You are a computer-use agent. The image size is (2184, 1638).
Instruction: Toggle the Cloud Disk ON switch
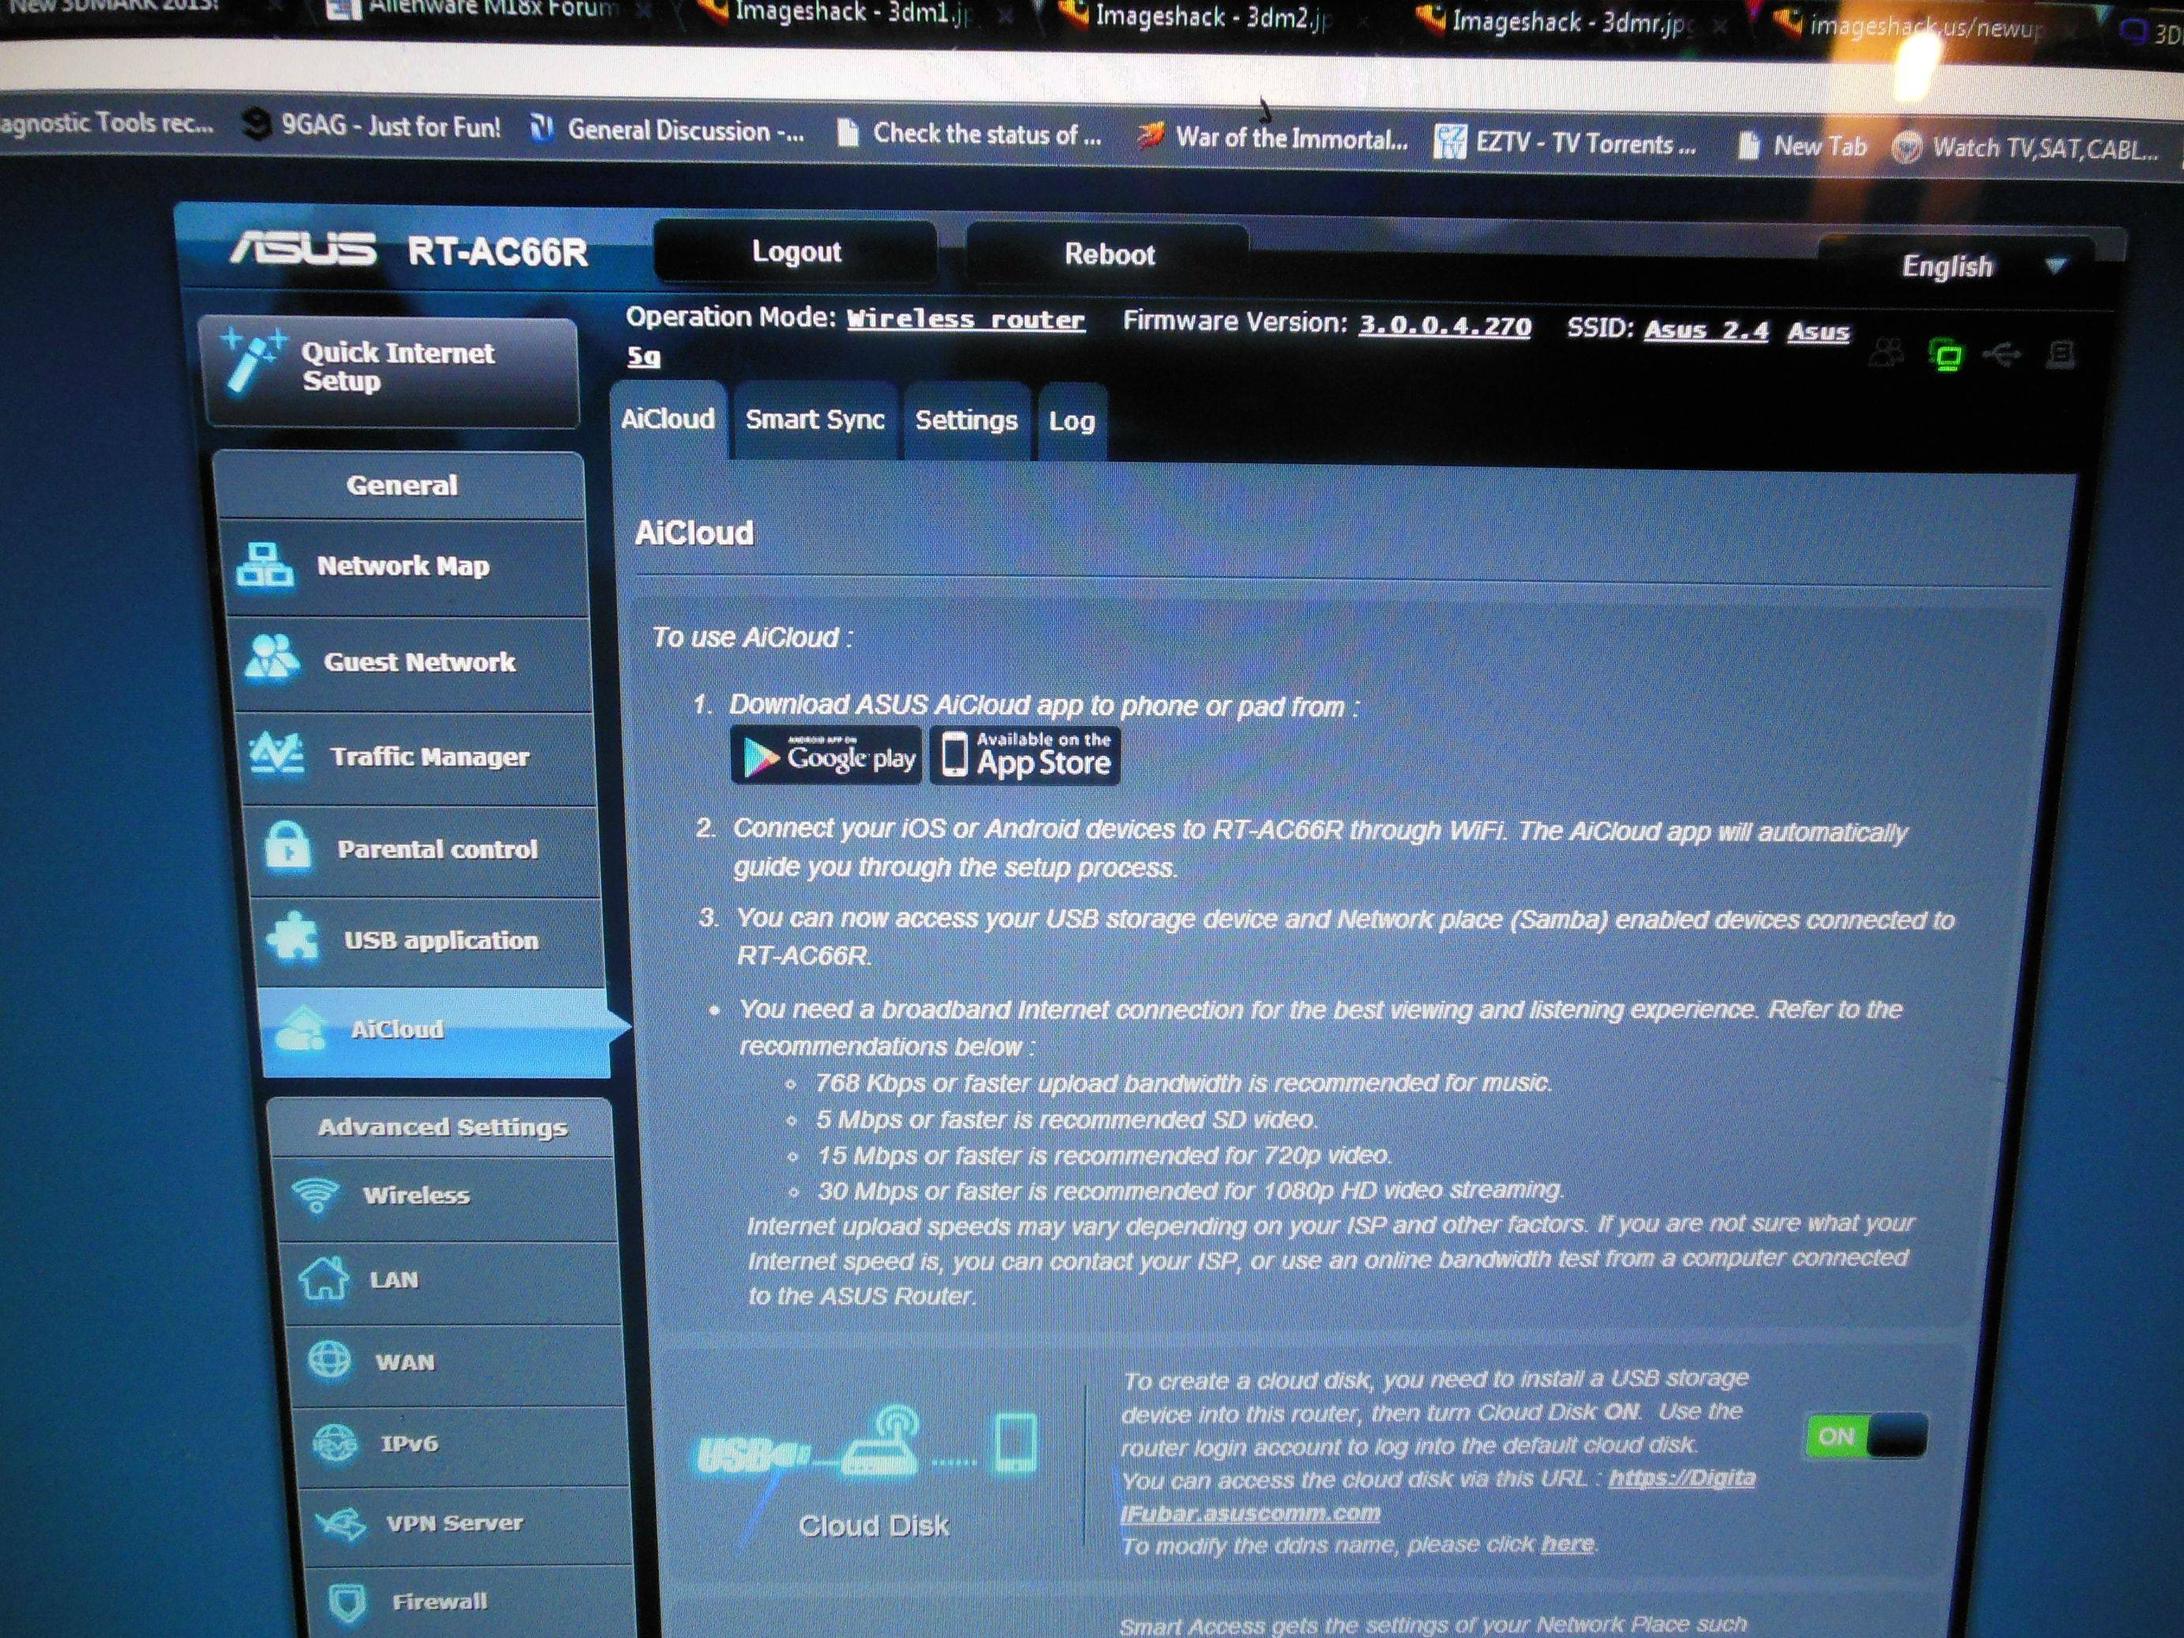(x=1866, y=1436)
